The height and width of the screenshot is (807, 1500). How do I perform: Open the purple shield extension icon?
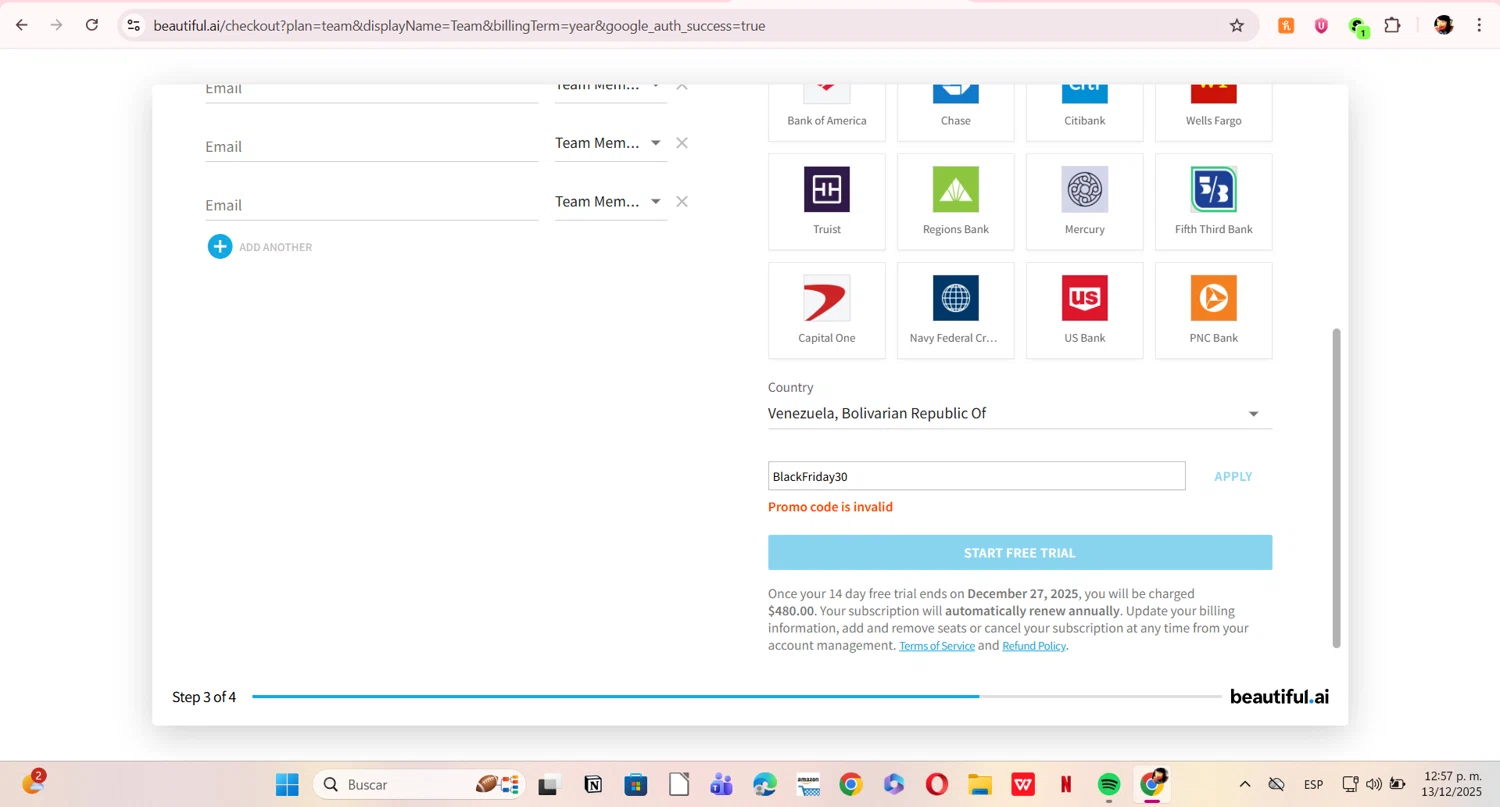pyautogui.click(x=1321, y=26)
